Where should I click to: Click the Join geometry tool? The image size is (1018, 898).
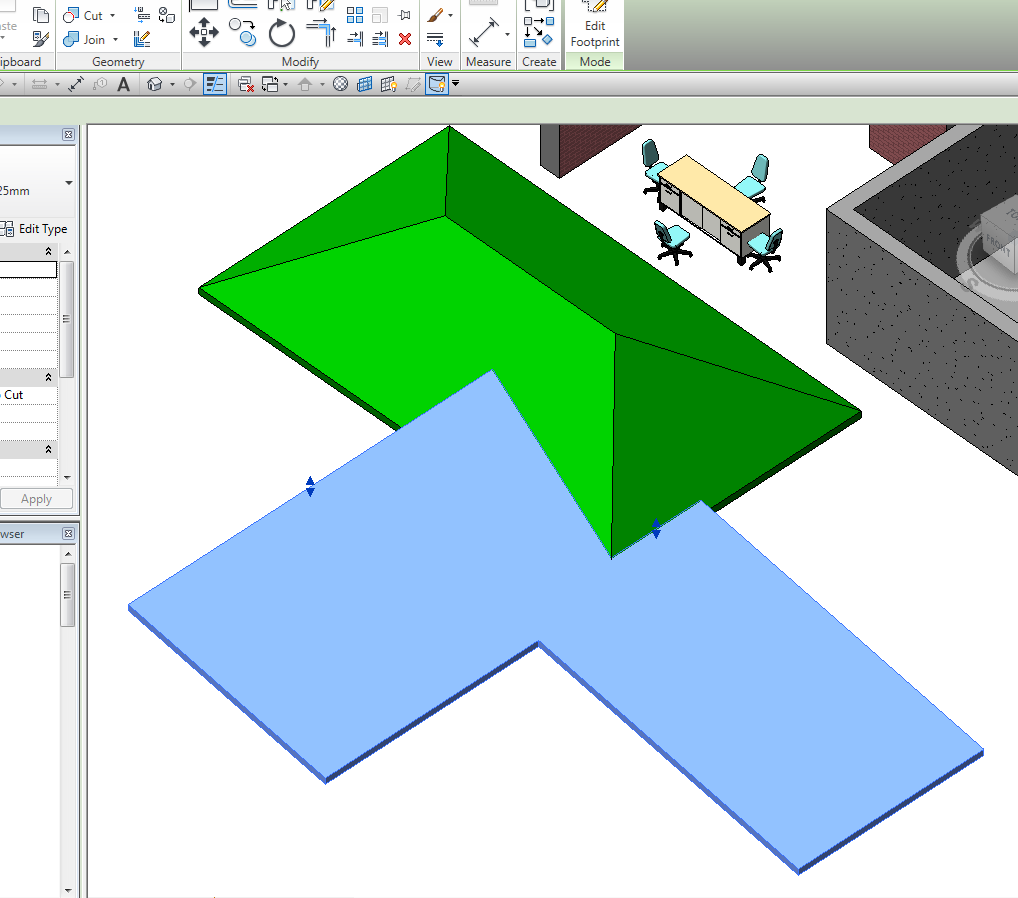(x=84, y=40)
